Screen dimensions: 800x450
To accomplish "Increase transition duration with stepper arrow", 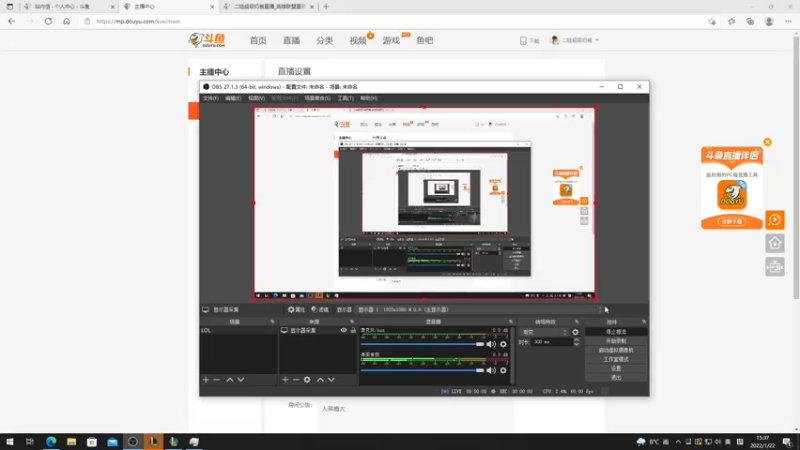I will (577, 340).
